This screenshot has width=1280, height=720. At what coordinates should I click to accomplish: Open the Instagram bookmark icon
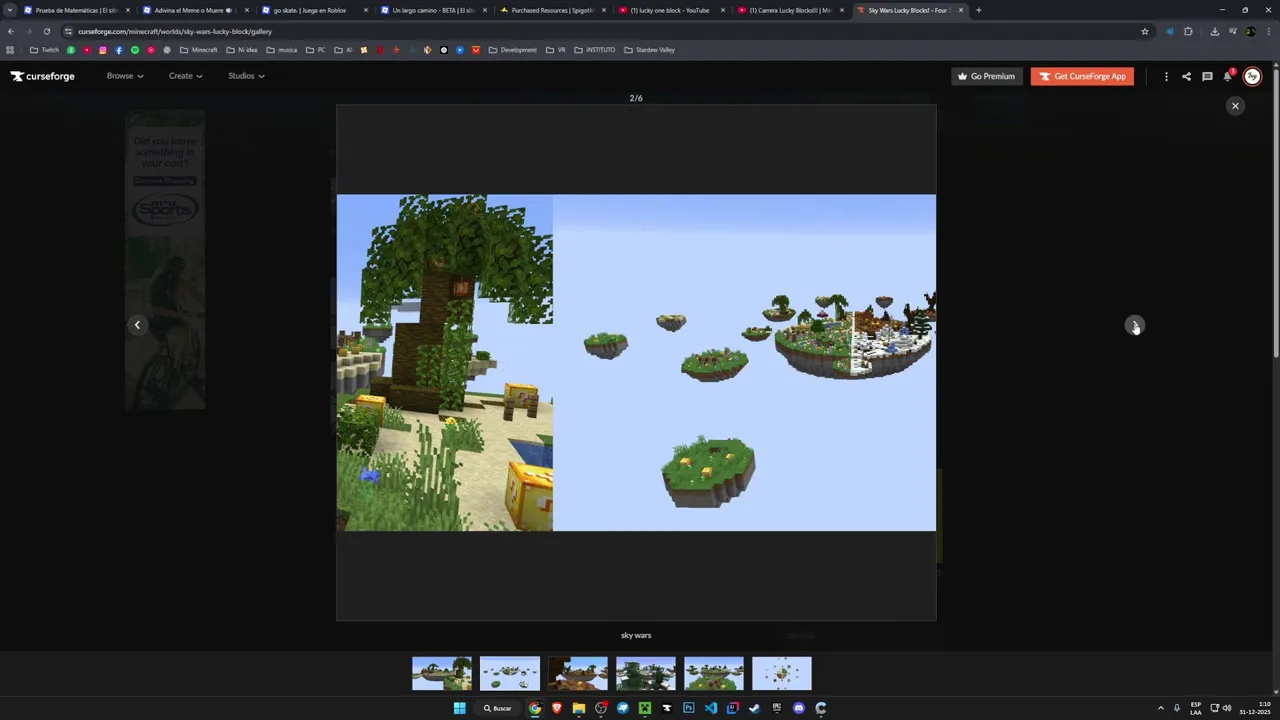coord(102,50)
